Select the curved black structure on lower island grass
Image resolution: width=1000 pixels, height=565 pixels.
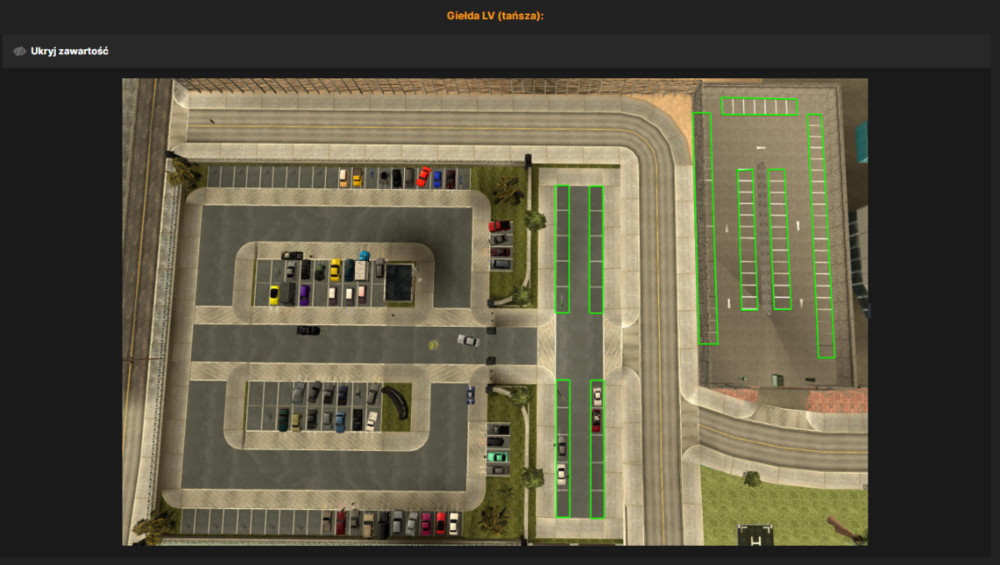pyautogui.click(x=397, y=402)
